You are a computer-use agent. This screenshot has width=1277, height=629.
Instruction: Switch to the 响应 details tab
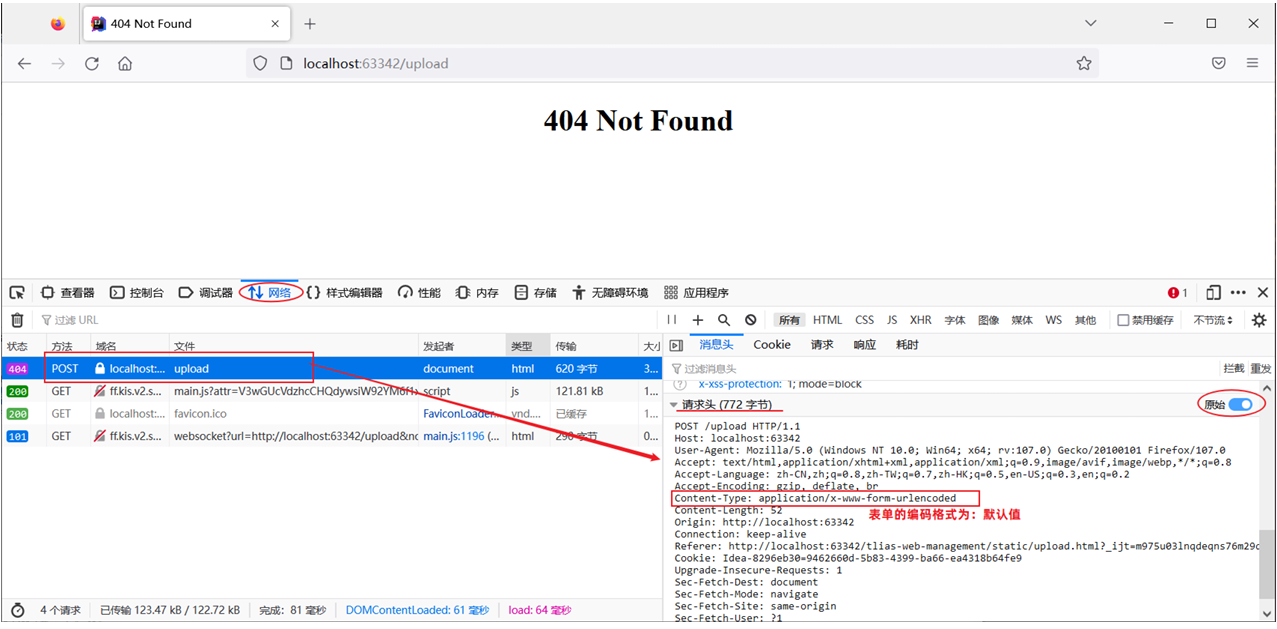click(864, 345)
